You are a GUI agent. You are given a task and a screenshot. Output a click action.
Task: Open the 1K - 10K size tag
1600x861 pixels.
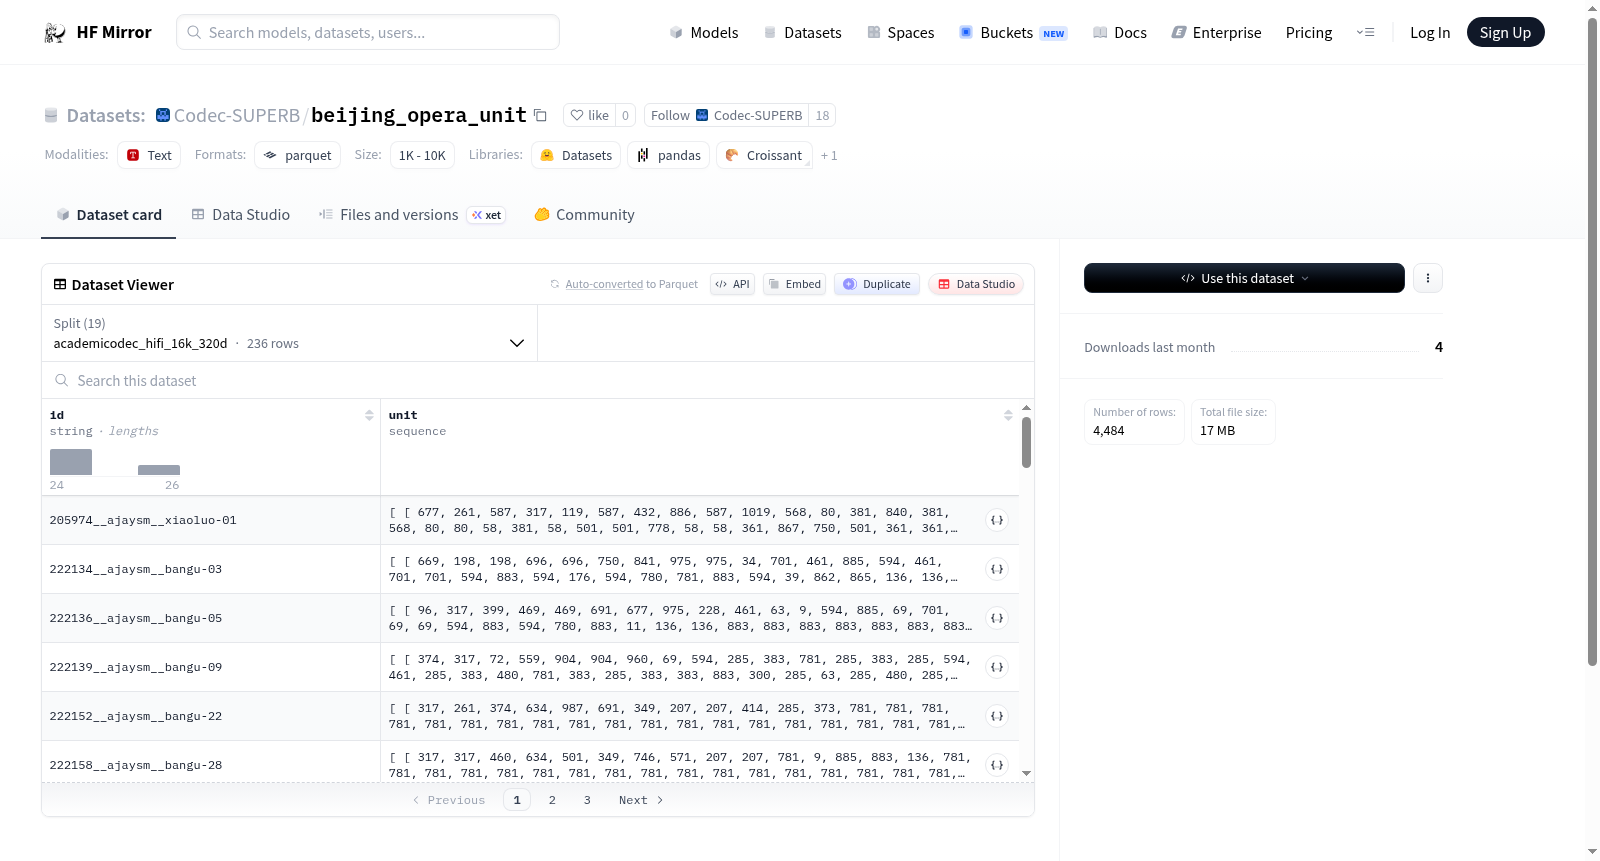pyautogui.click(x=422, y=155)
